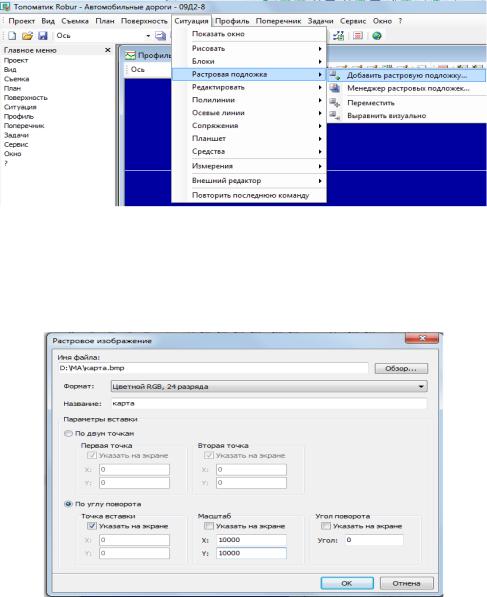Select the По углу поворота radio button
This screenshot has height=597, width=487.
(69, 504)
